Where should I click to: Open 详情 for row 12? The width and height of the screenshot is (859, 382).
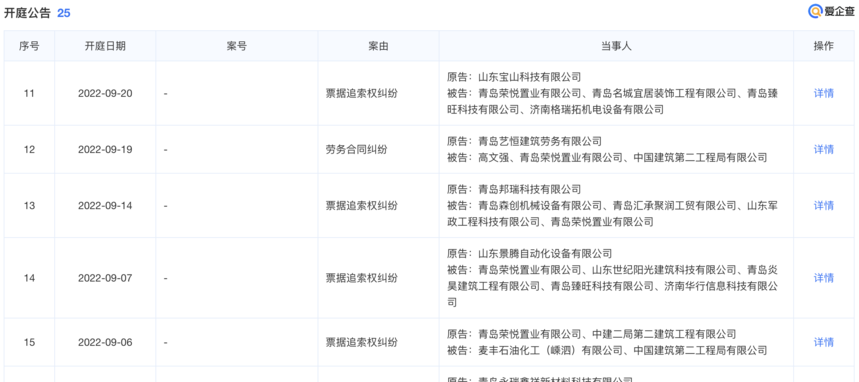pos(823,150)
